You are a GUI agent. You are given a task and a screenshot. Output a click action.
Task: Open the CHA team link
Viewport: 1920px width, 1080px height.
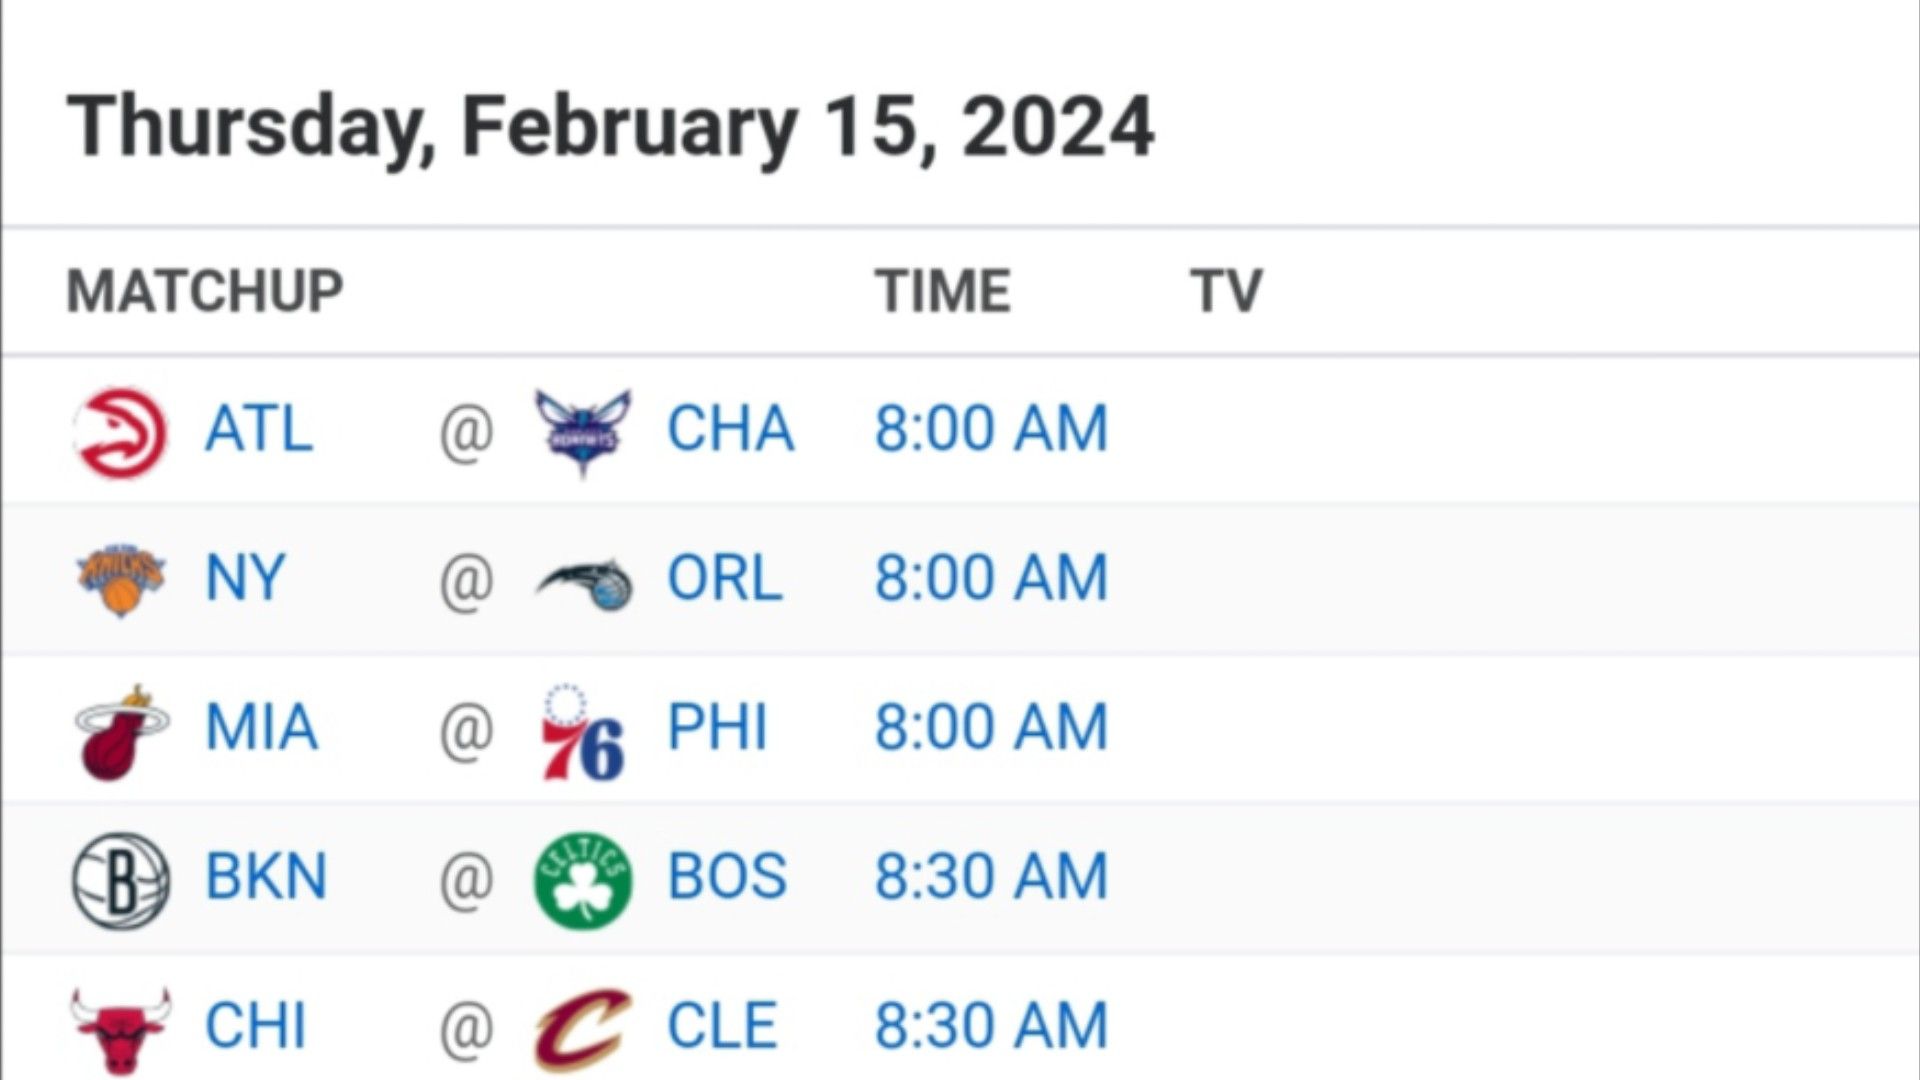coord(731,429)
